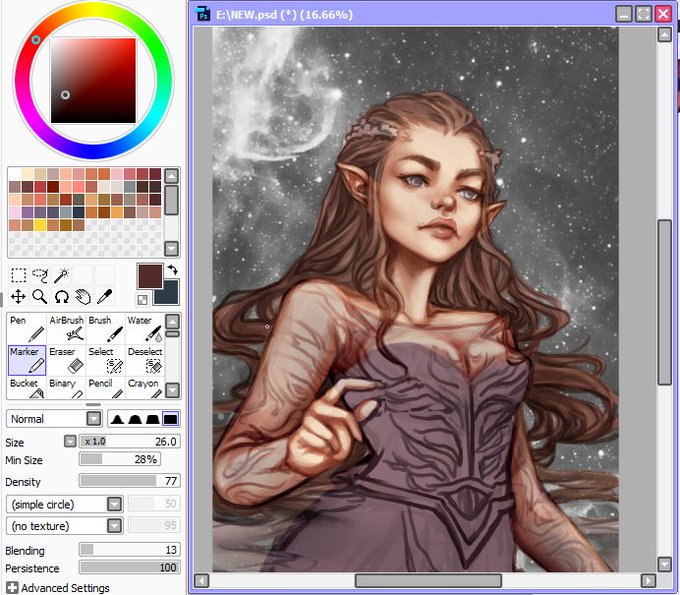Adjust the Min Size slider at 28%
680x595 pixels.
(x=120, y=459)
